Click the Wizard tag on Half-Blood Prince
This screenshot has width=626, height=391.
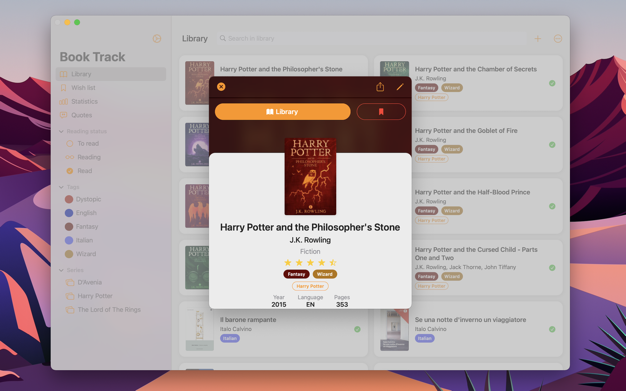[x=452, y=210]
